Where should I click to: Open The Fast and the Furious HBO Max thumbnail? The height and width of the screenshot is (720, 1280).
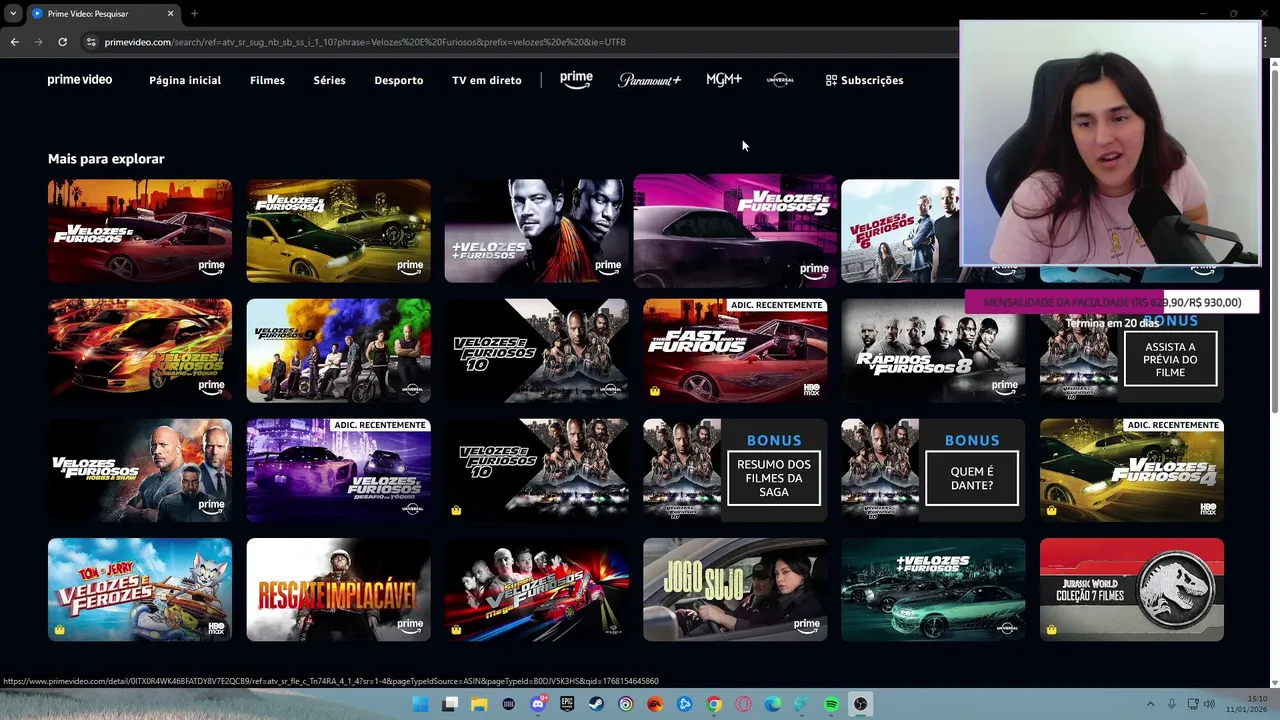[735, 350]
